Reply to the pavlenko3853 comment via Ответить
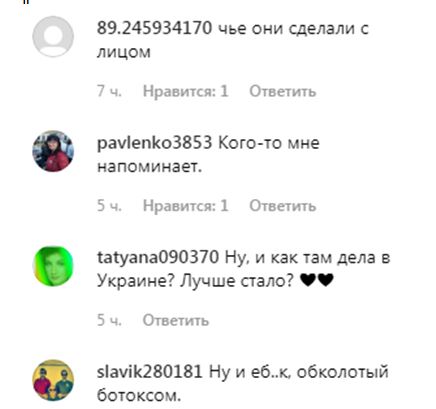The width and height of the screenshot is (436, 409). pos(283,206)
